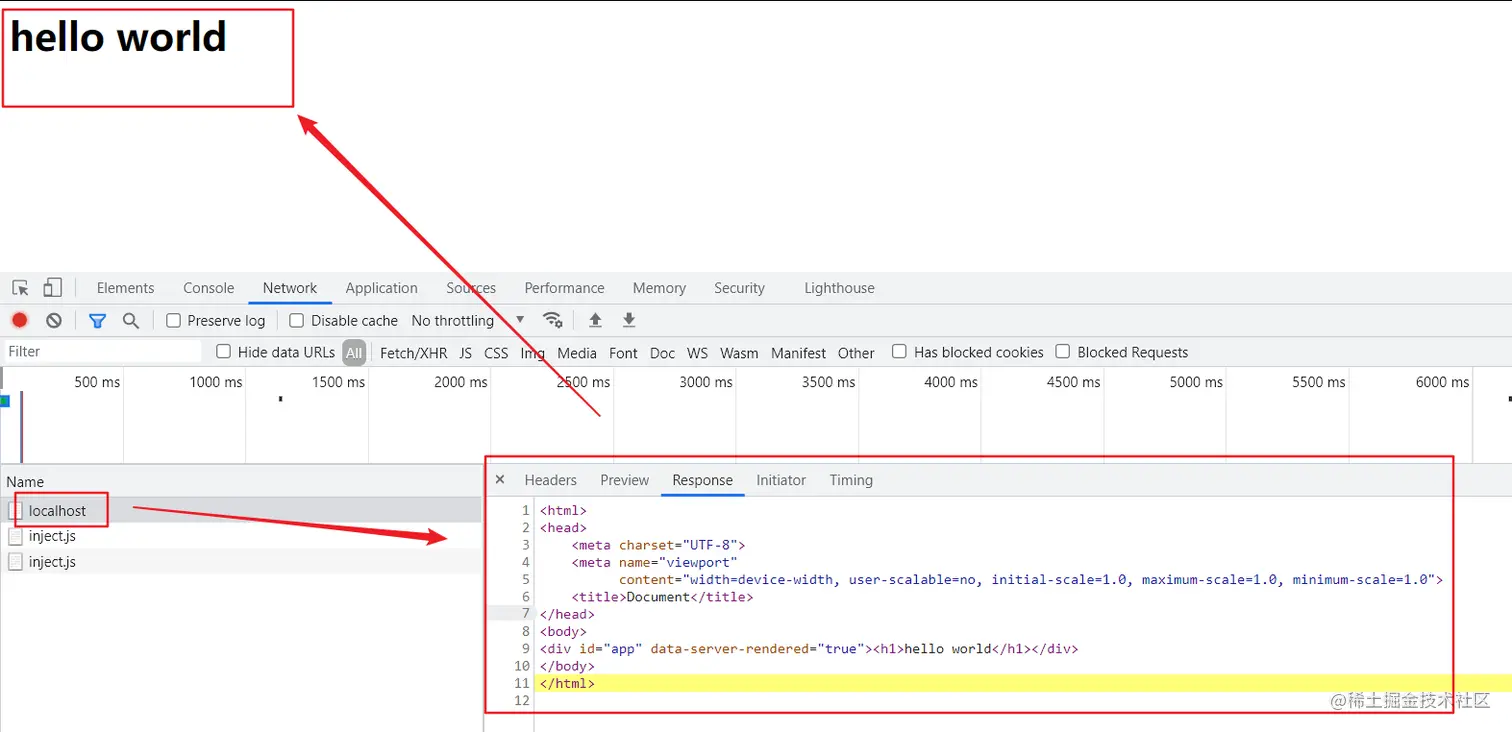Toggle the filter funnel icon
Image resolution: width=1512 pixels, height=732 pixels.
click(97, 320)
